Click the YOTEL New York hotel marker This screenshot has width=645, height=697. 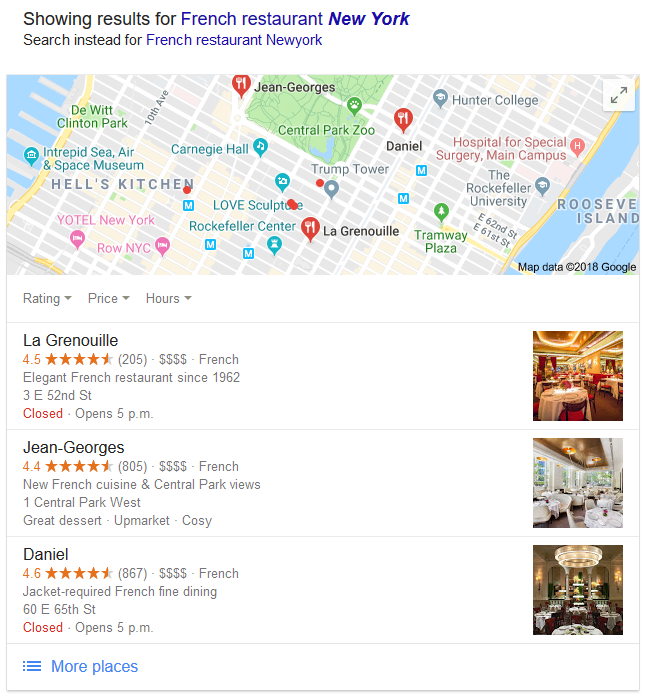77,239
